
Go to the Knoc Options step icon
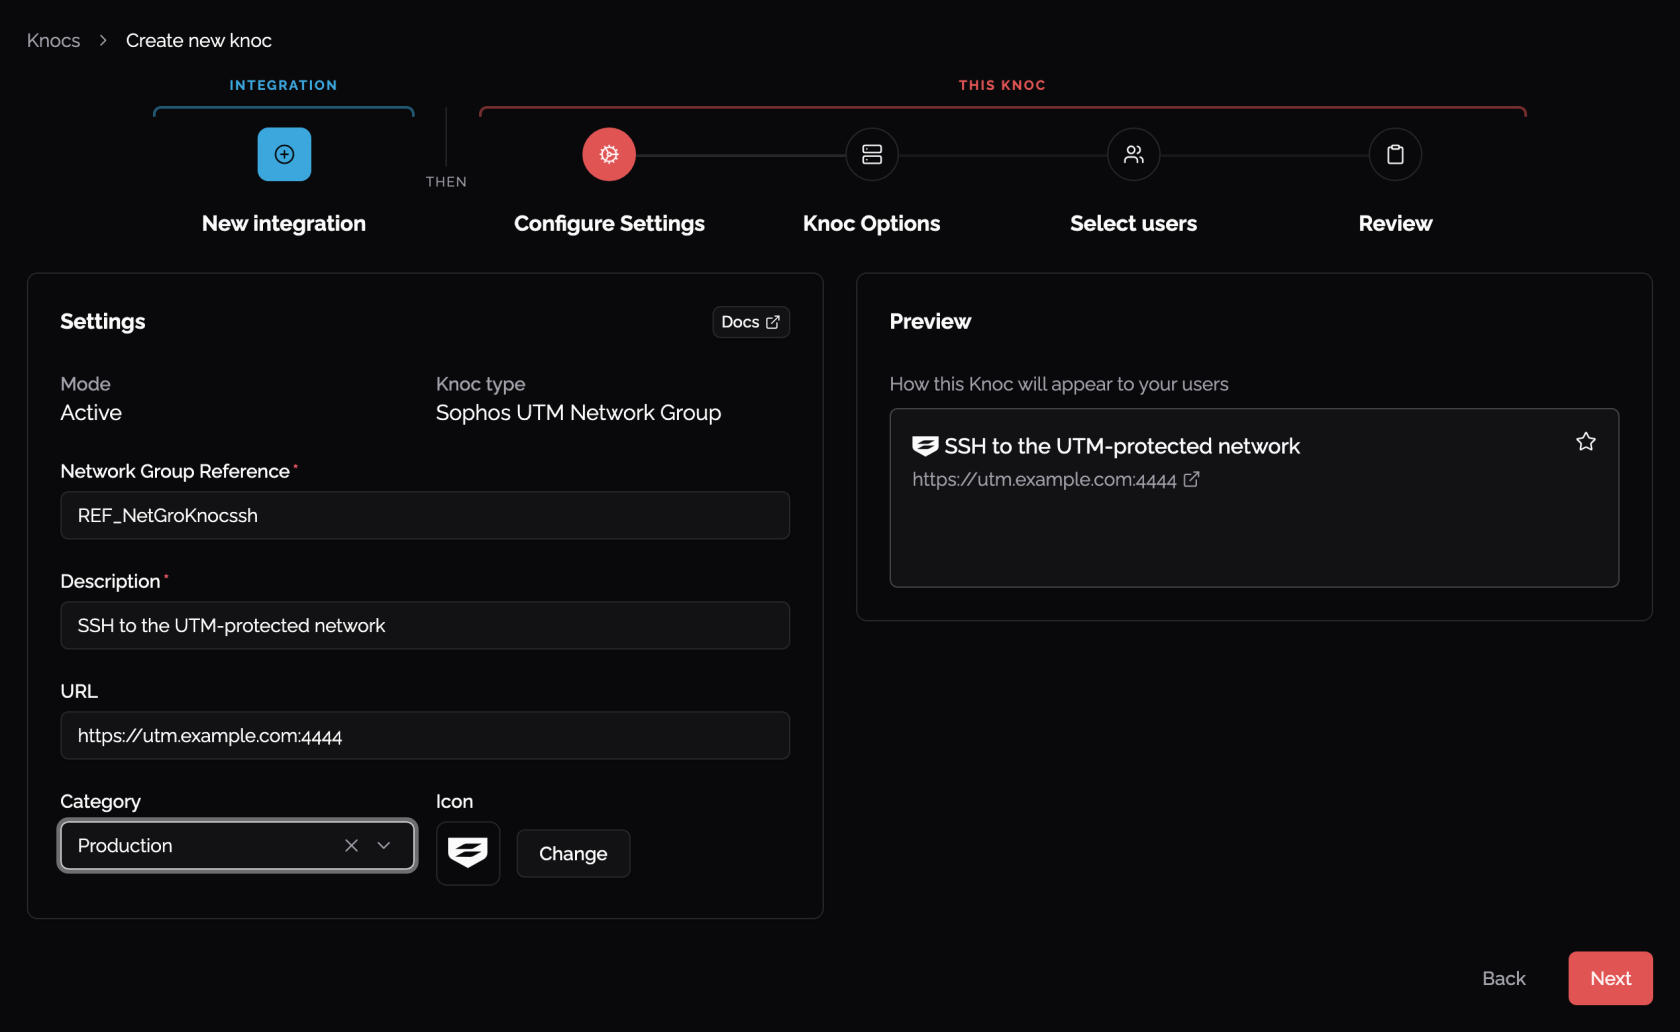[x=872, y=154]
